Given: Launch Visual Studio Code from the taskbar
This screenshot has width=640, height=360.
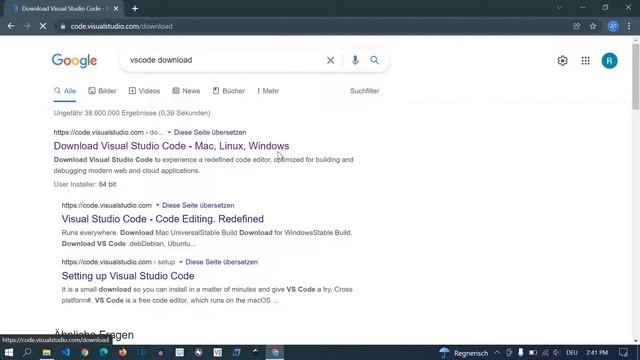Looking at the screenshot, I should (66, 353).
